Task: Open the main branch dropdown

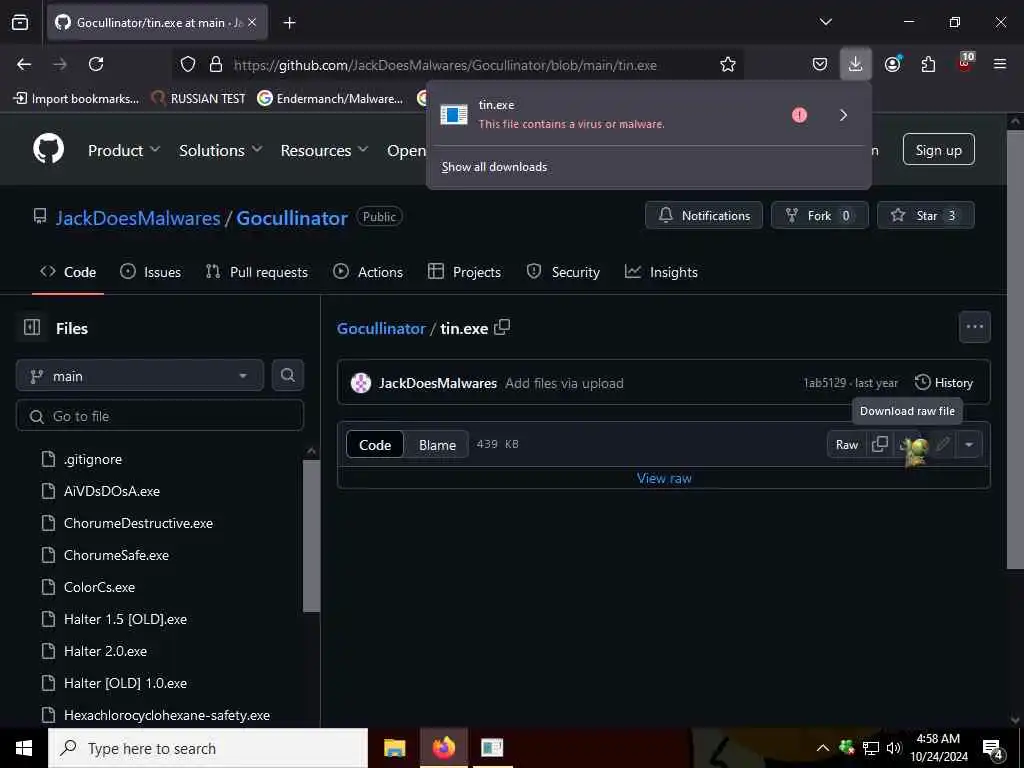Action: coord(140,376)
